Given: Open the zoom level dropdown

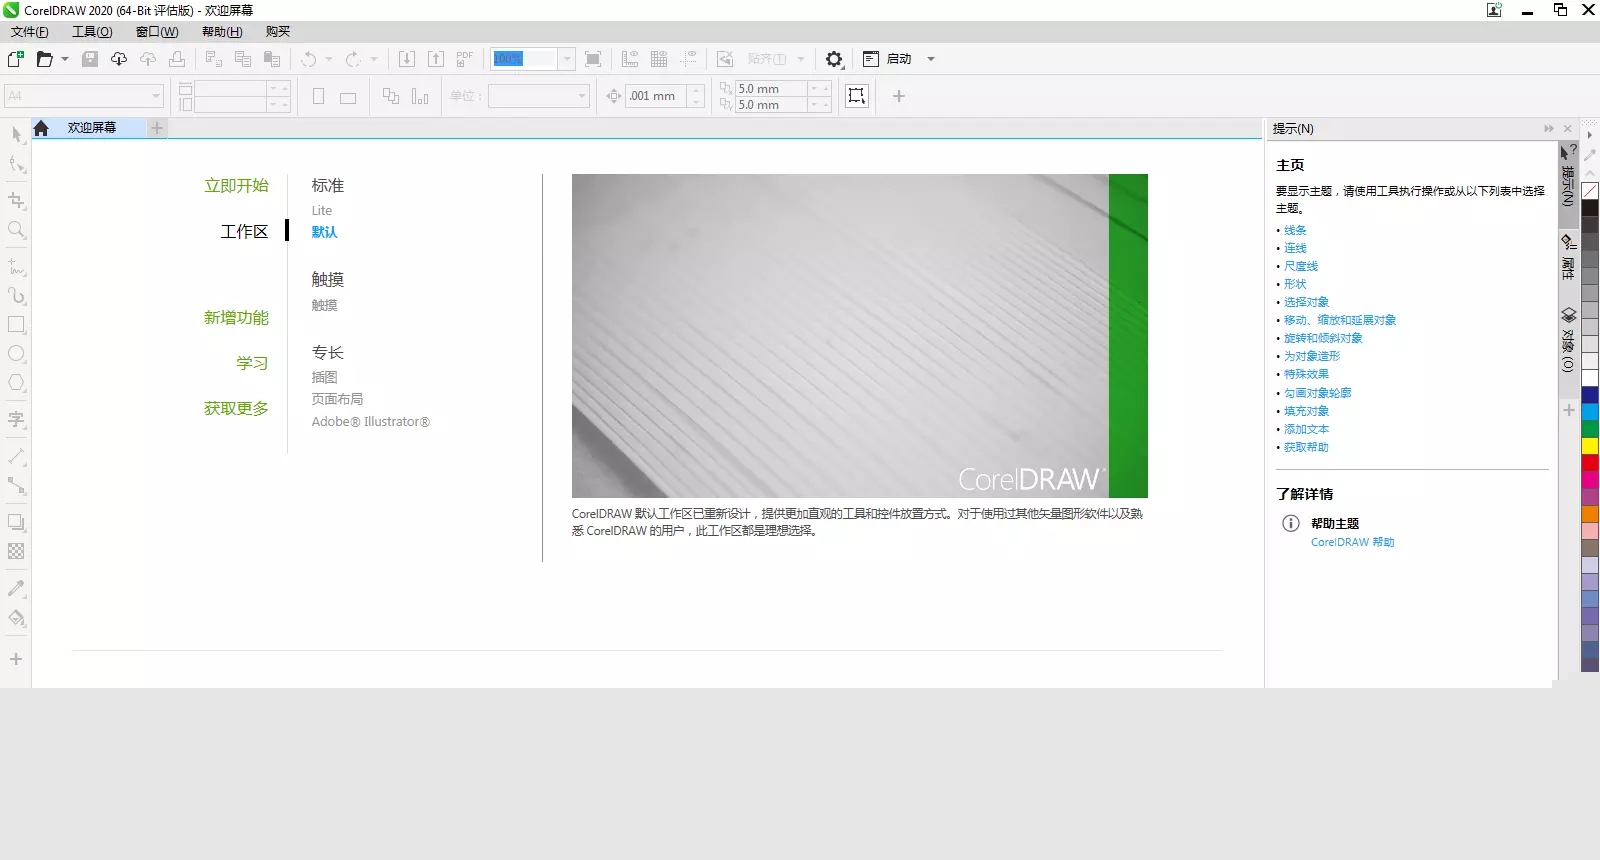Looking at the screenshot, I should pyautogui.click(x=567, y=59).
